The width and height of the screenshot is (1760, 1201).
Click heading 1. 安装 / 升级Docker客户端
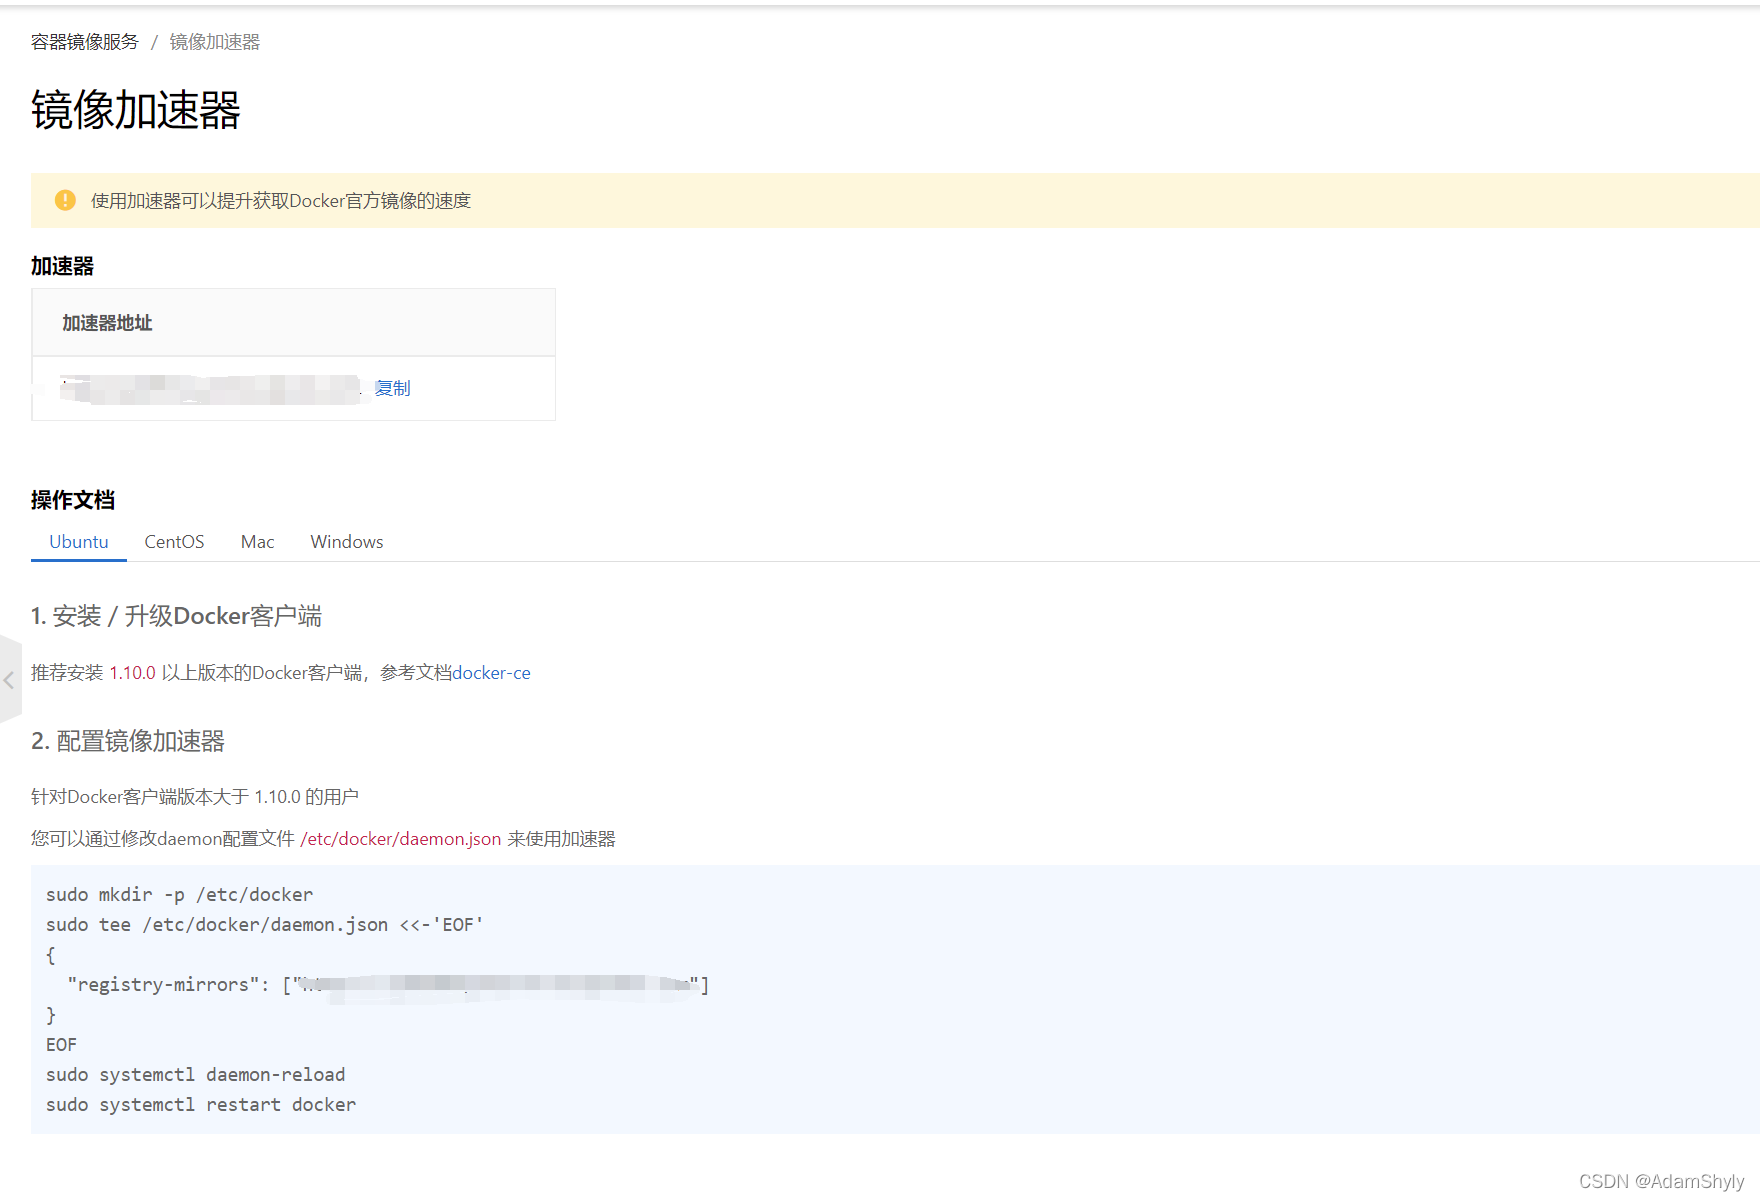(176, 616)
